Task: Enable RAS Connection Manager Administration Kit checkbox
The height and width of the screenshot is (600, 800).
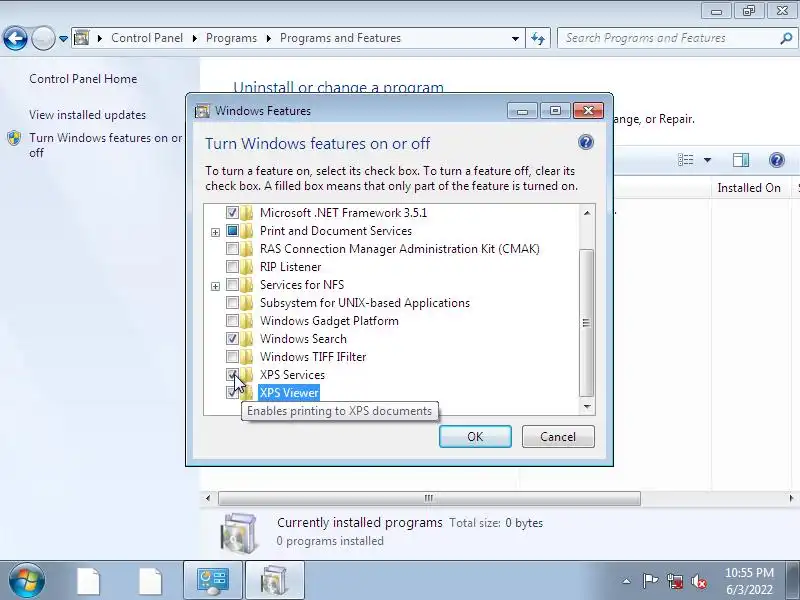Action: (232, 248)
